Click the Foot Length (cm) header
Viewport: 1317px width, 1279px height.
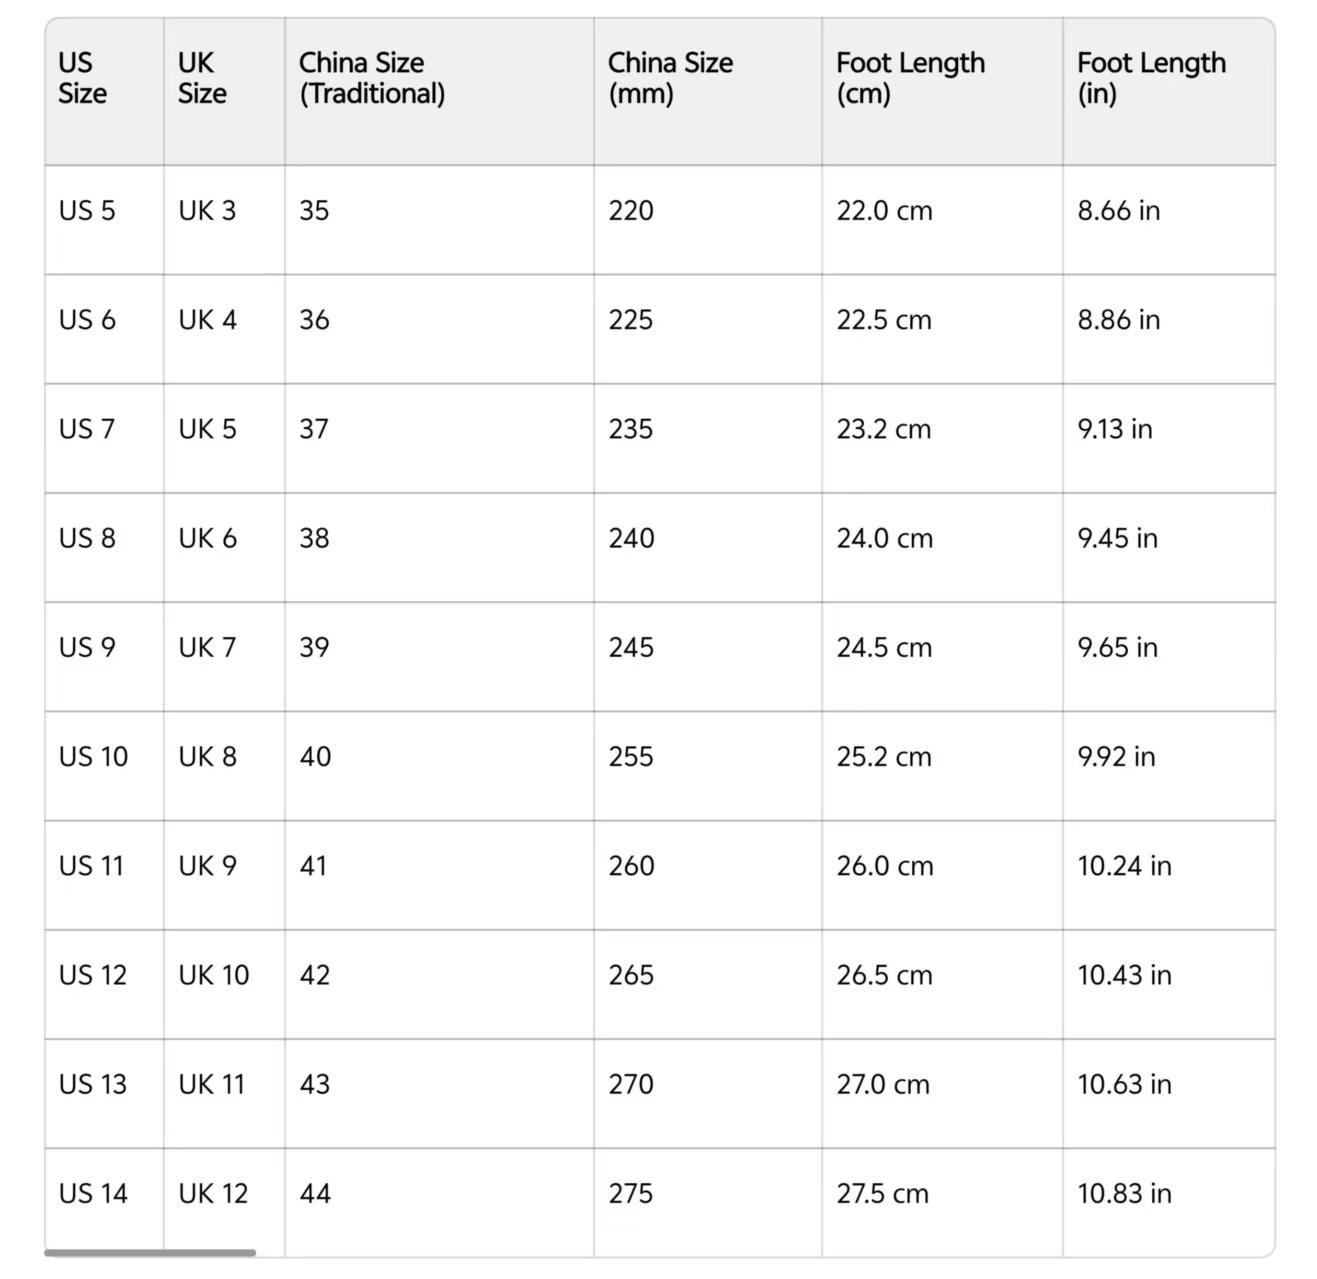[x=910, y=78]
